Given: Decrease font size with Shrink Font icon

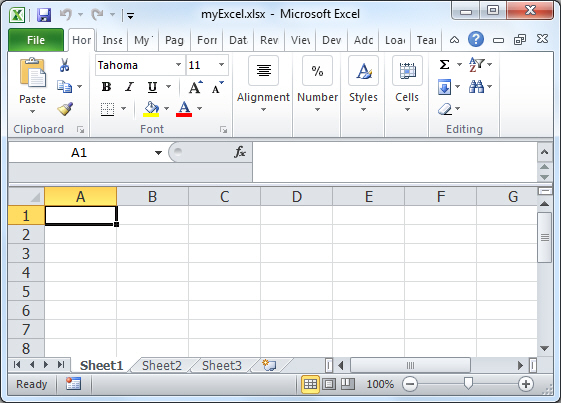Looking at the screenshot, I should point(217,87).
